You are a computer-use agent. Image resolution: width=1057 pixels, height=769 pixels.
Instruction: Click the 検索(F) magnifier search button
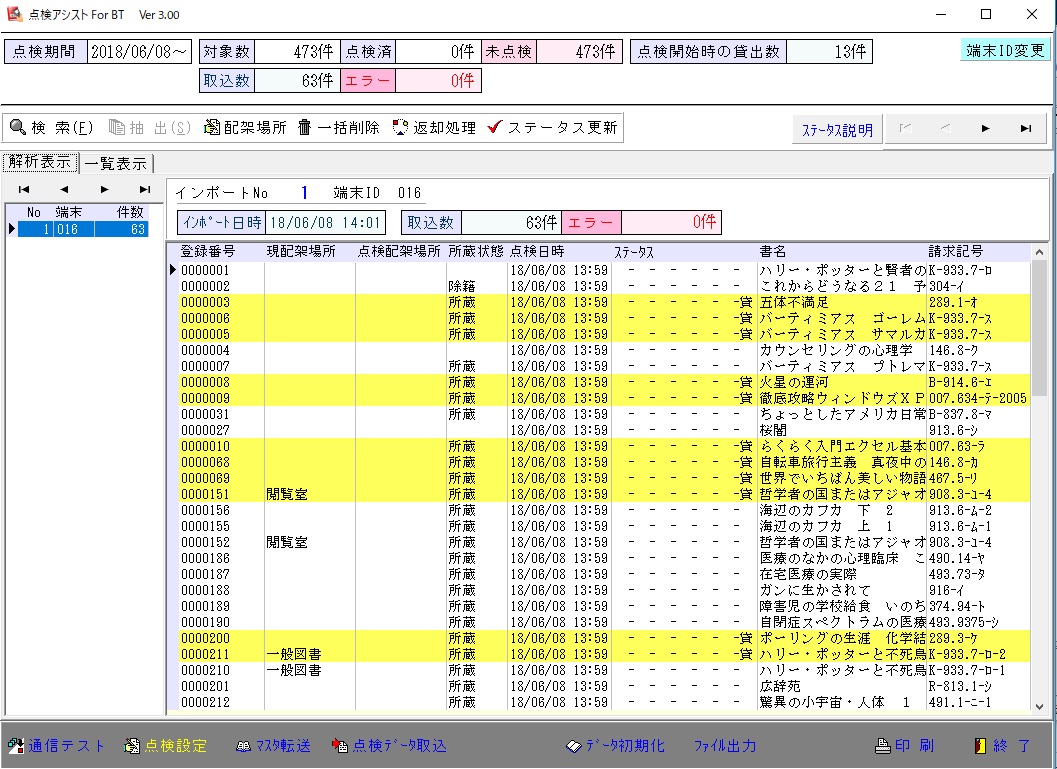point(52,127)
